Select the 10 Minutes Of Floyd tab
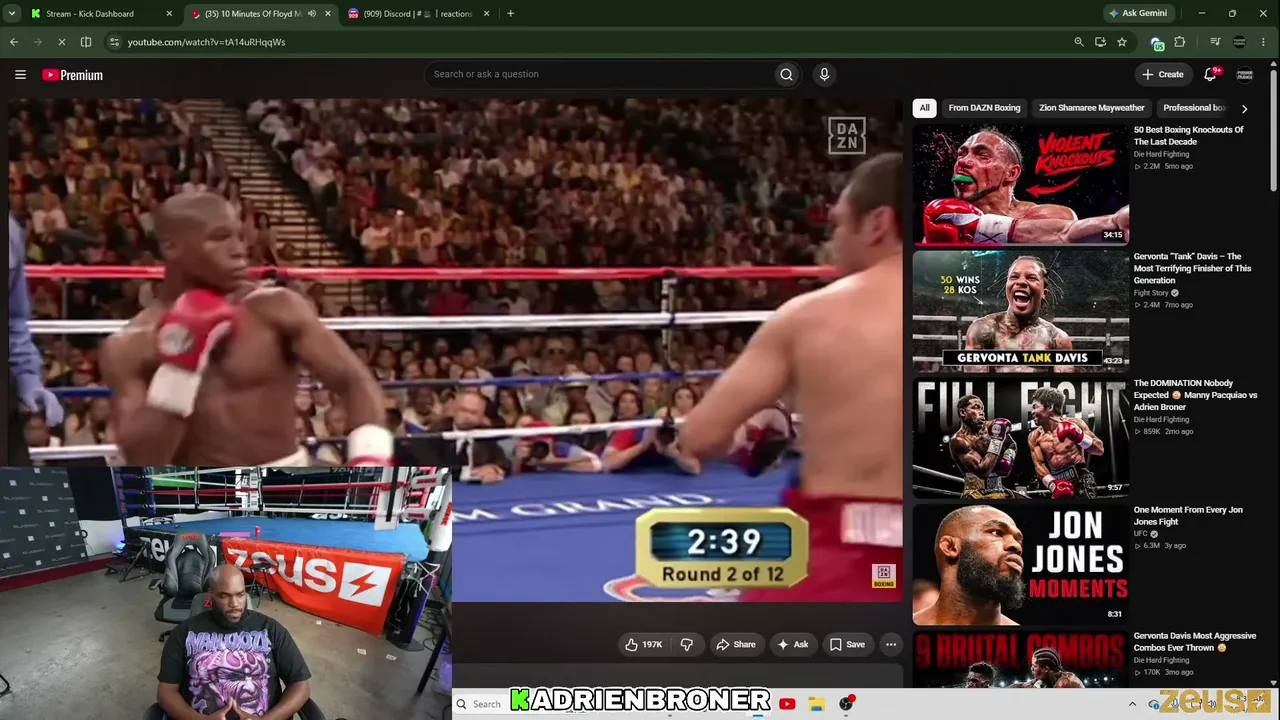1280x720 pixels. [260, 14]
